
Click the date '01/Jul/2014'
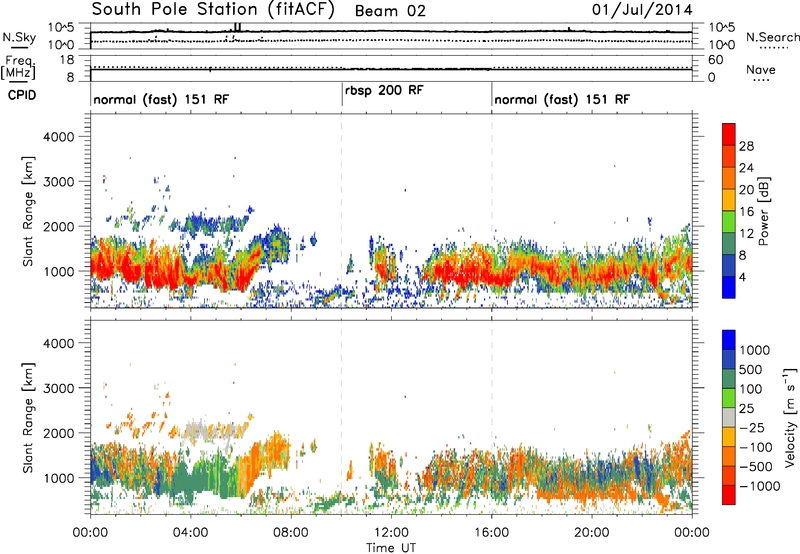point(642,10)
